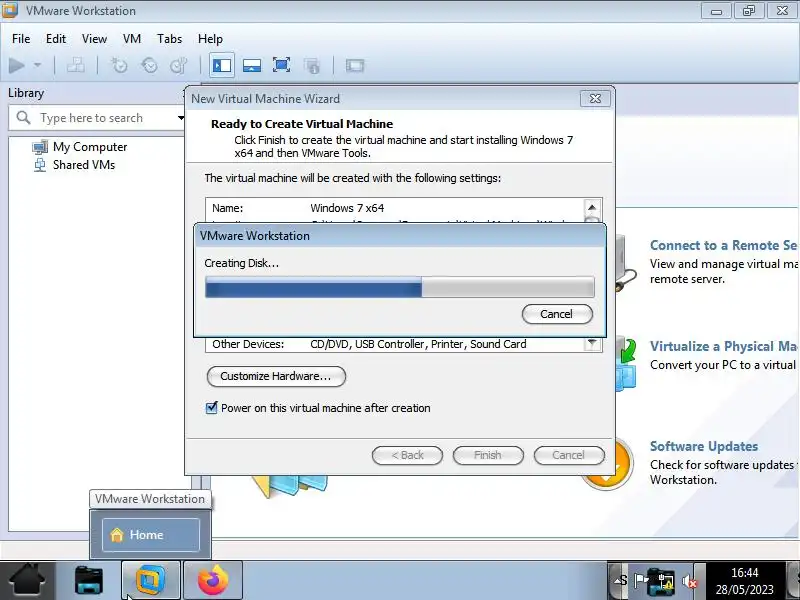Click the Virtualize a Physical Machine icon
Image resolution: width=800 pixels, height=600 pixels.
pos(626,365)
